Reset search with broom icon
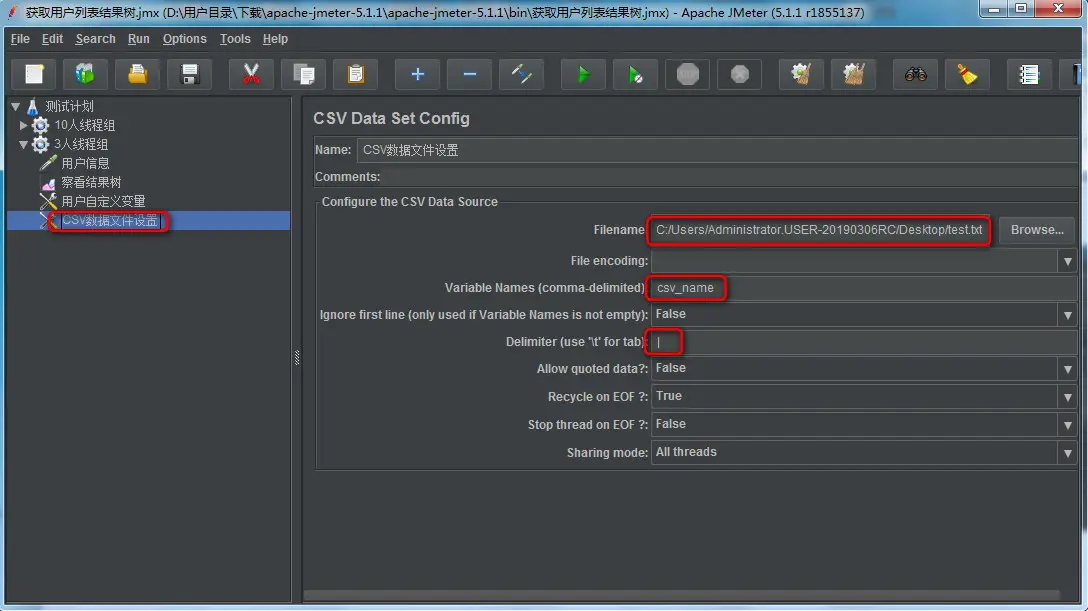This screenshot has width=1088, height=611. [x=967, y=74]
